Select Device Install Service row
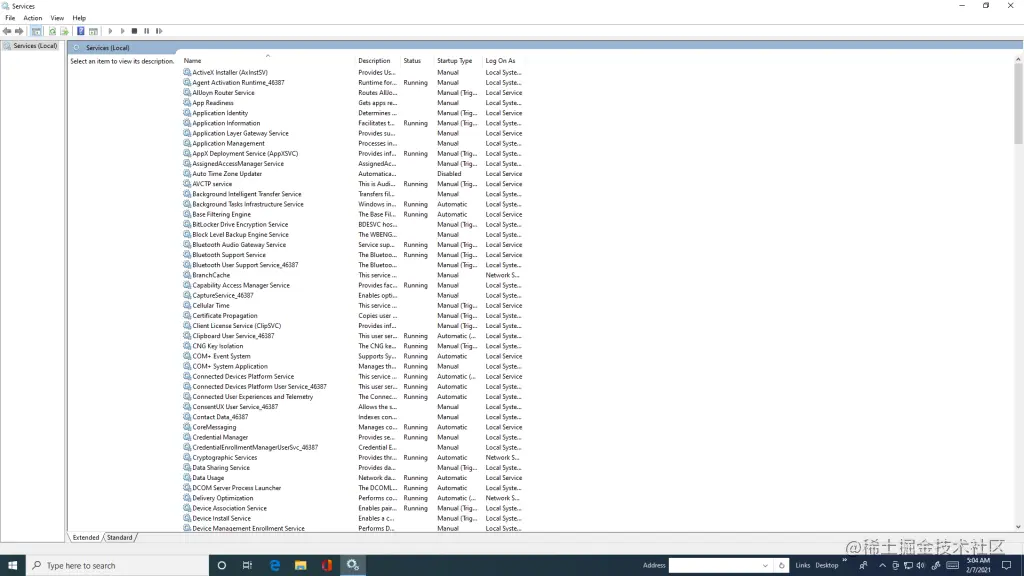 click(353, 518)
